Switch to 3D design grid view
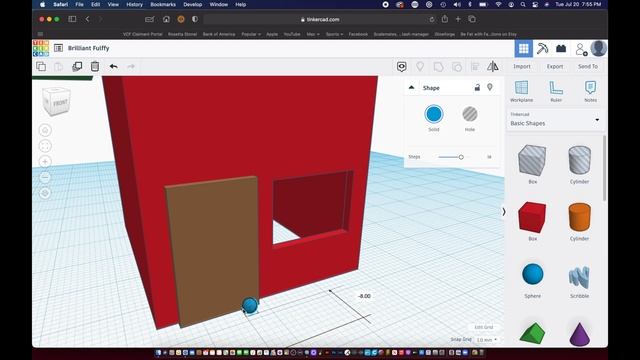The height and width of the screenshot is (360, 640). [x=524, y=49]
